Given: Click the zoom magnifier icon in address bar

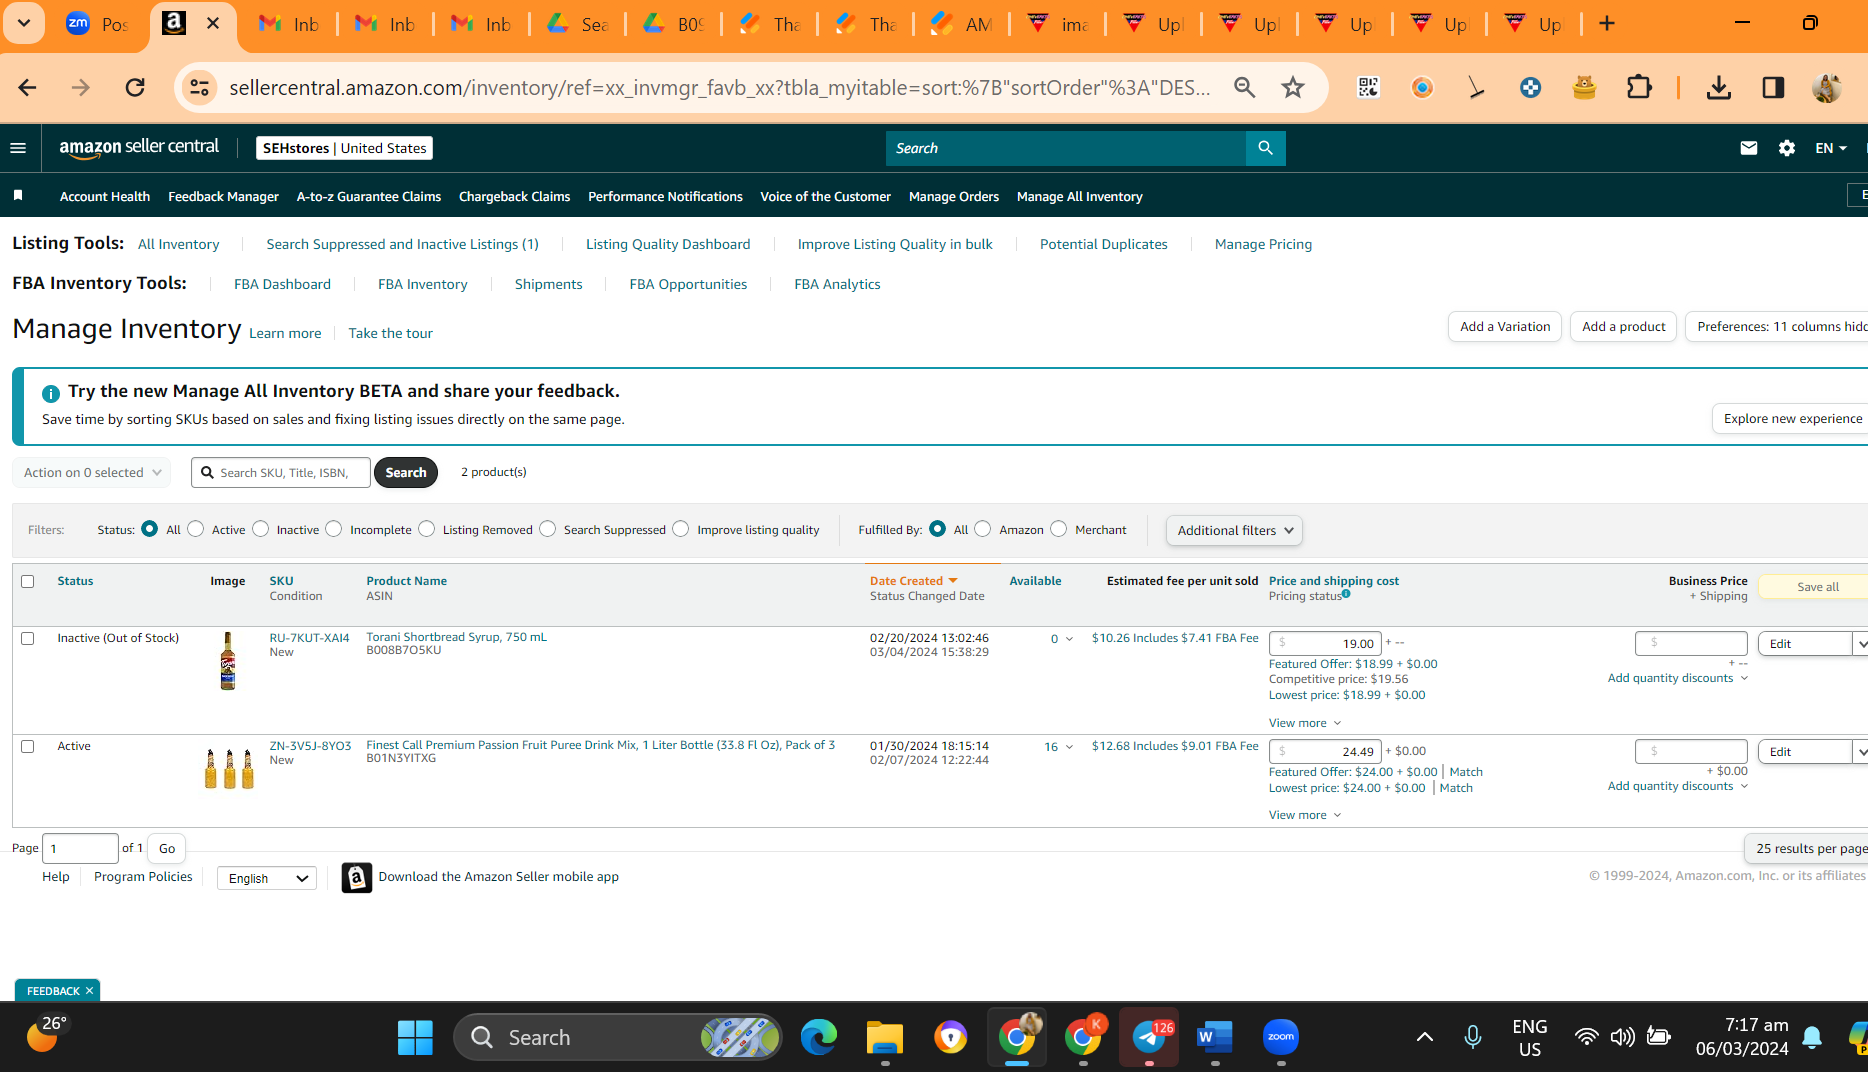Looking at the screenshot, I should click(1245, 88).
